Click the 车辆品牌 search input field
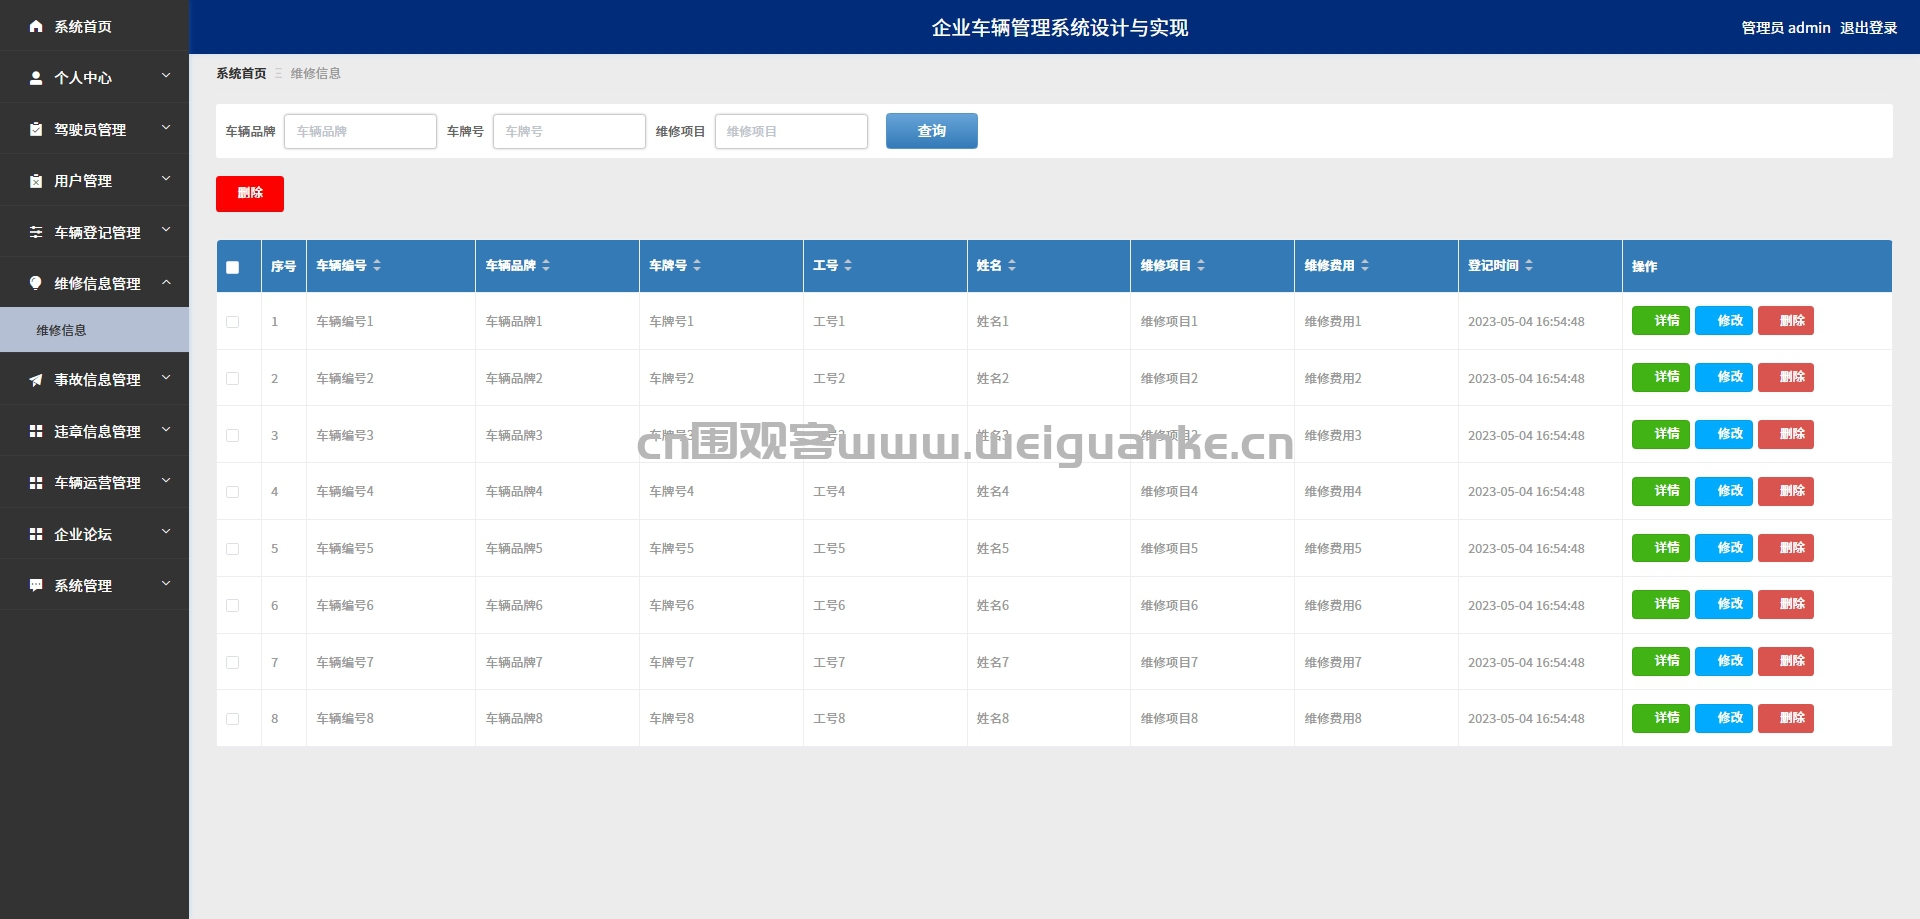This screenshot has height=919, width=1920. tap(360, 131)
